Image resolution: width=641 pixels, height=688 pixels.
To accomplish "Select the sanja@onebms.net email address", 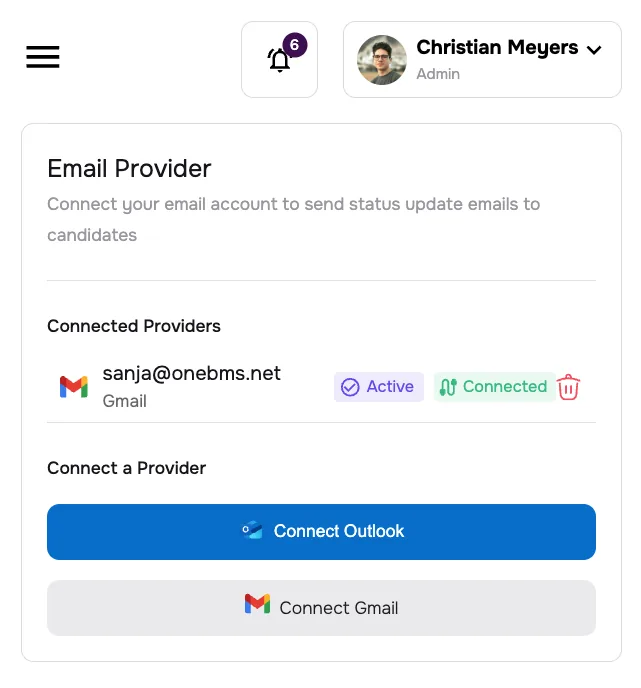I will pos(191,374).
